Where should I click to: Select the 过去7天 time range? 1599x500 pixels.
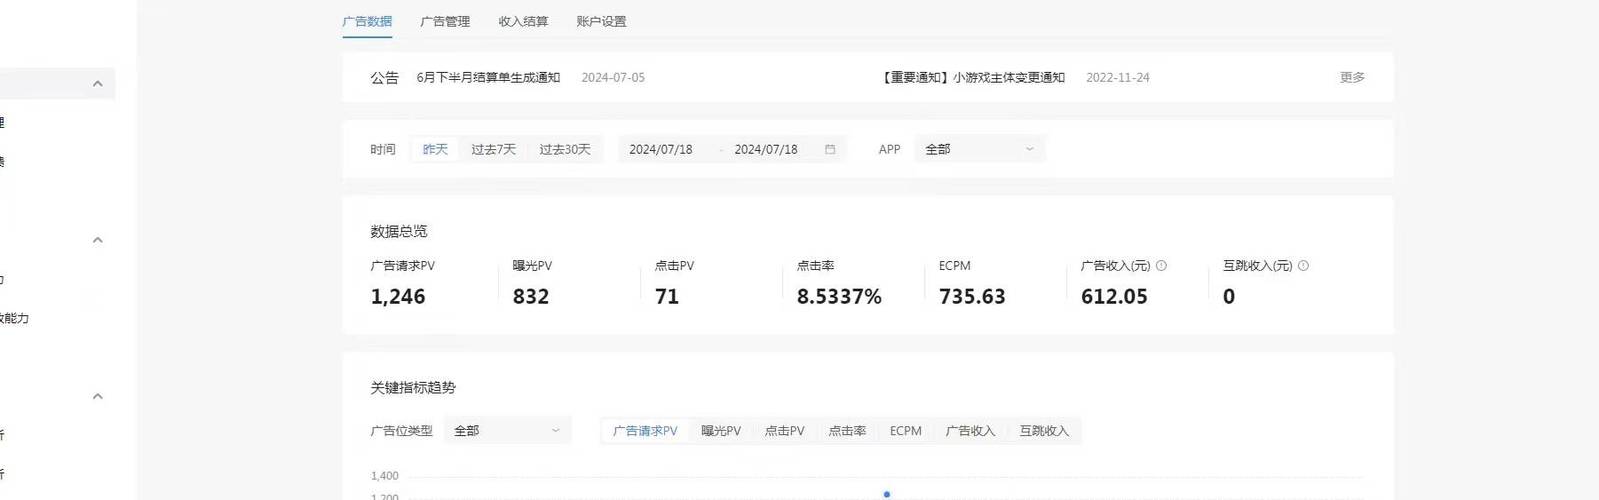[x=493, y=149]
